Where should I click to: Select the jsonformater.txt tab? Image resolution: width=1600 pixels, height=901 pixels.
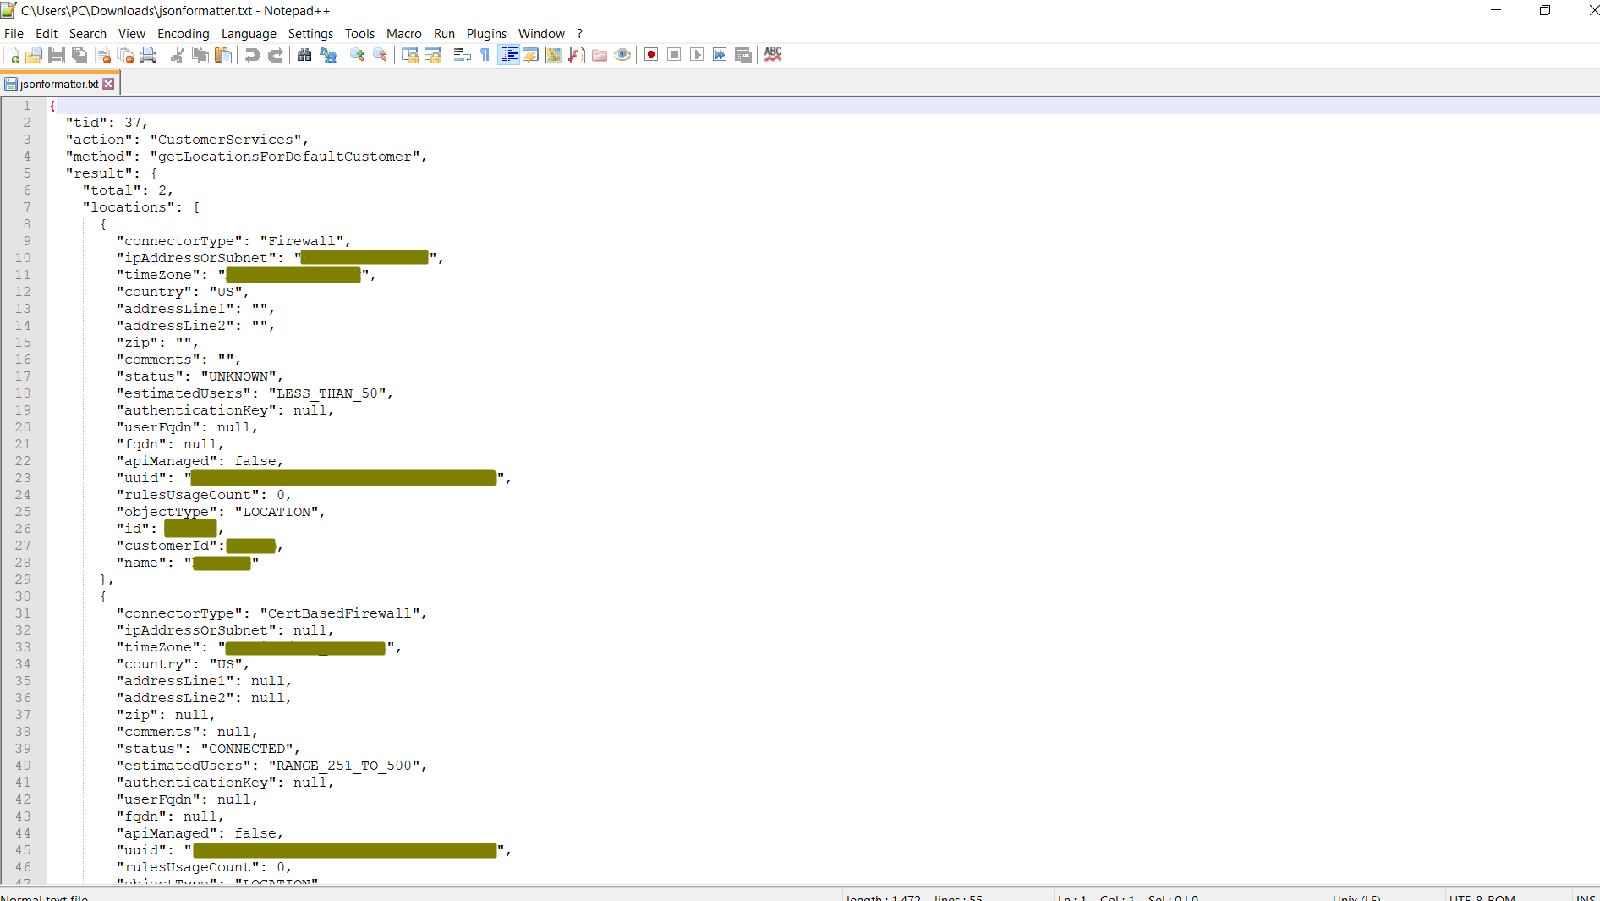[60, 84]
